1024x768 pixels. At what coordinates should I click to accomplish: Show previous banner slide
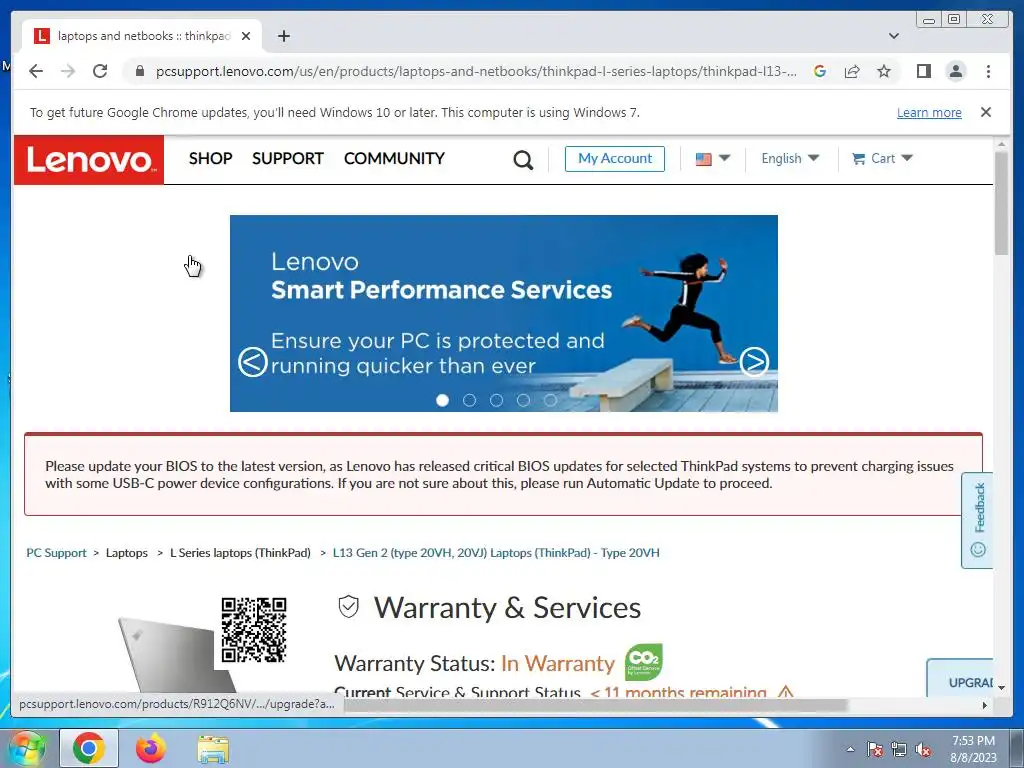click(253, 362)
